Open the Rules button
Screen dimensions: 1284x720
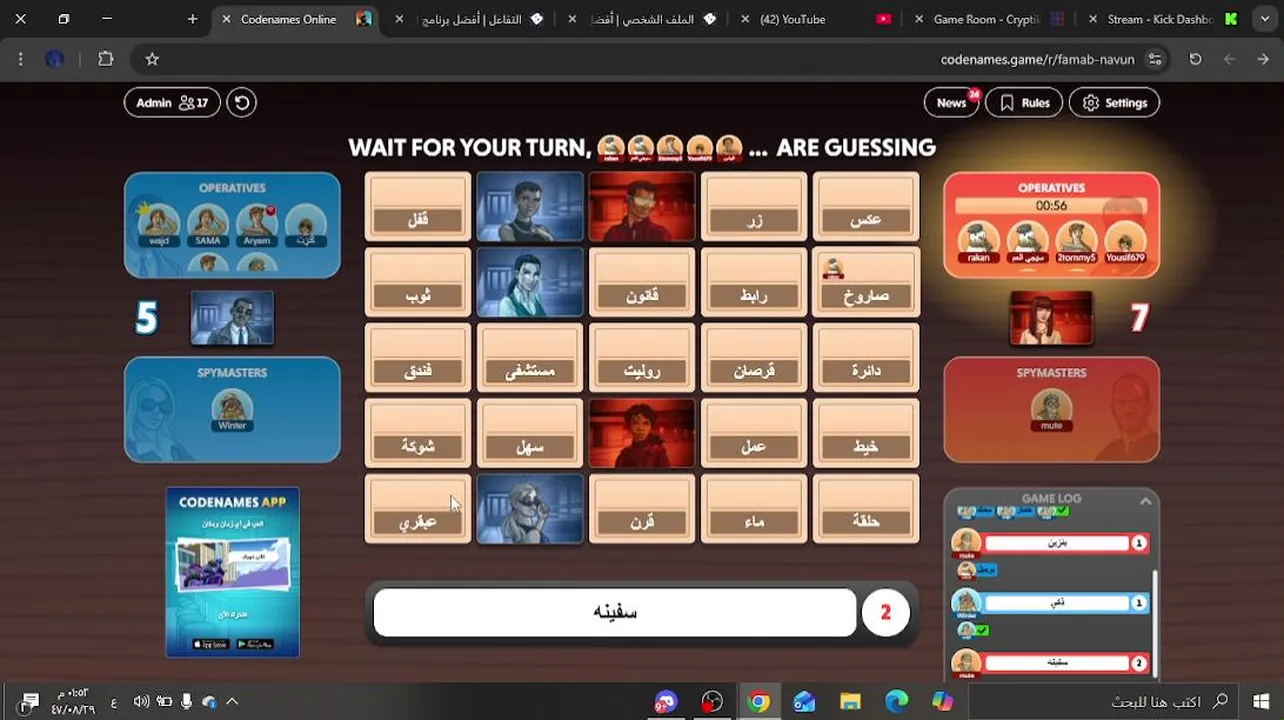click(1024, 103)
